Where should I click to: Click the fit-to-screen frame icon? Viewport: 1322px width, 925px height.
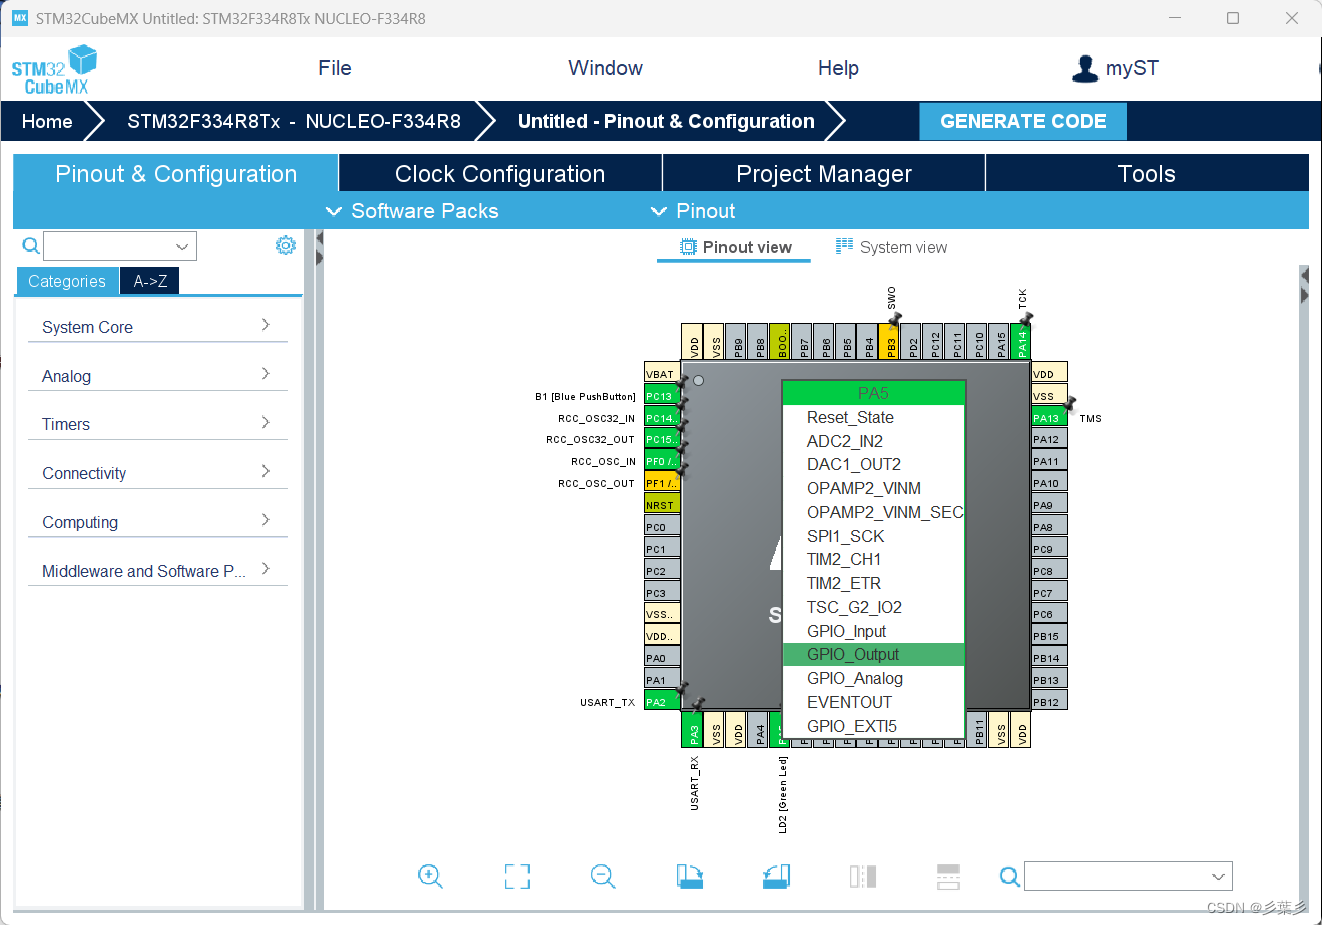[x=517, y=877]
